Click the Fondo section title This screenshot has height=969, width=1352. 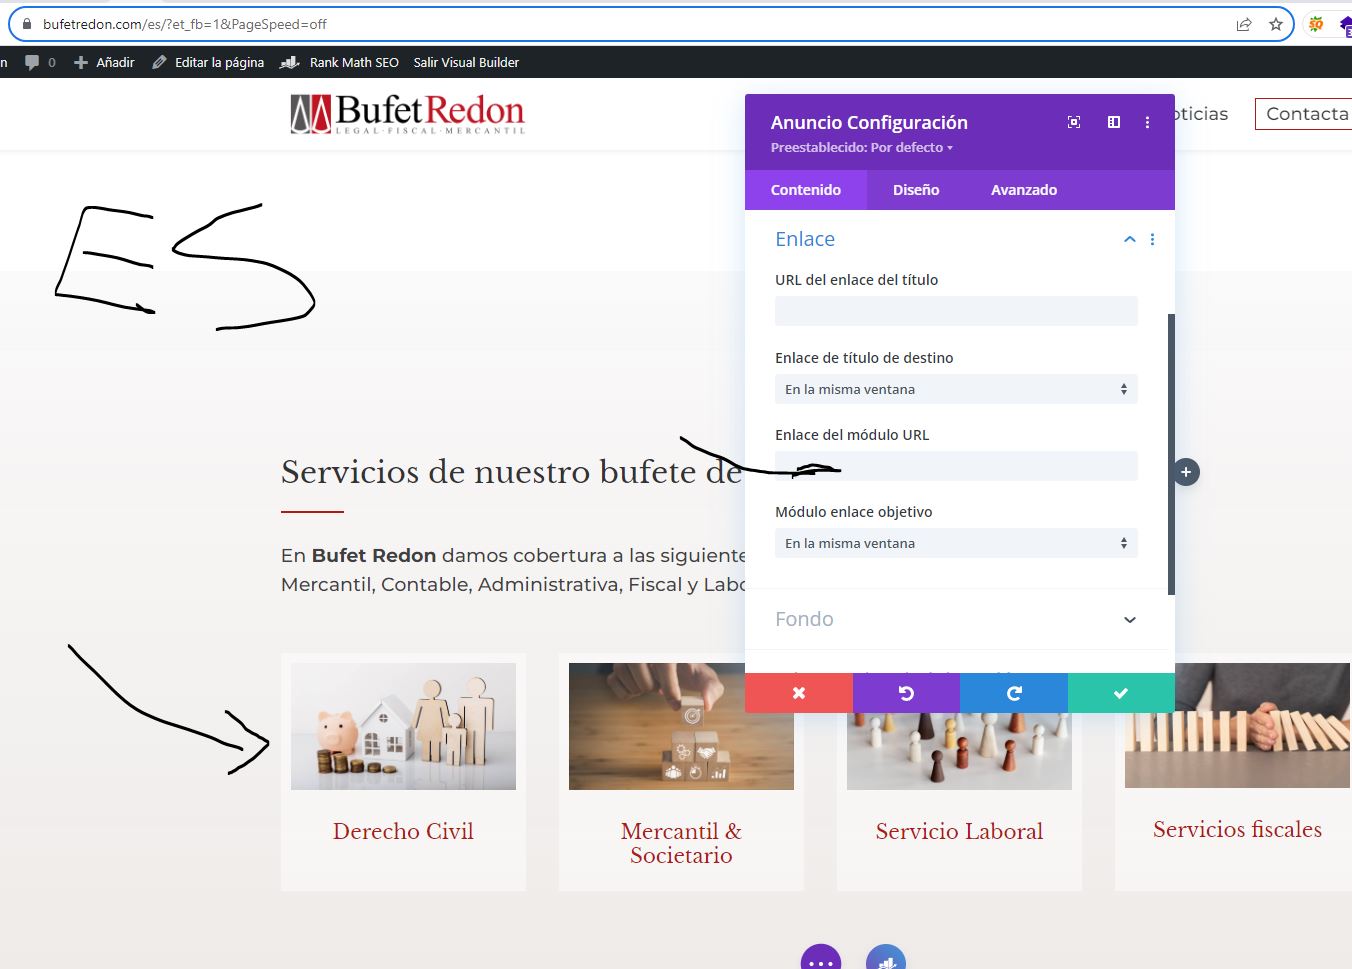coord(804,620)
